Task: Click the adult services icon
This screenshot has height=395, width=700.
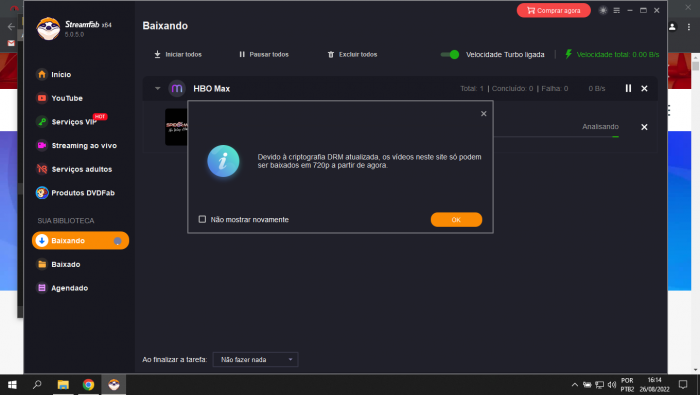Action: pos(42,169)
